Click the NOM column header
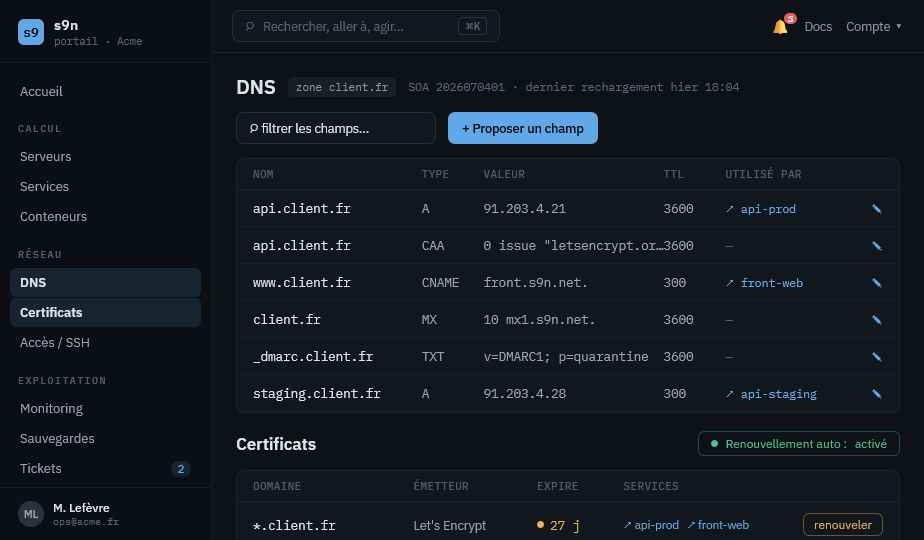Viewport: 924px width, 540px height. click(x=263, y=174)
